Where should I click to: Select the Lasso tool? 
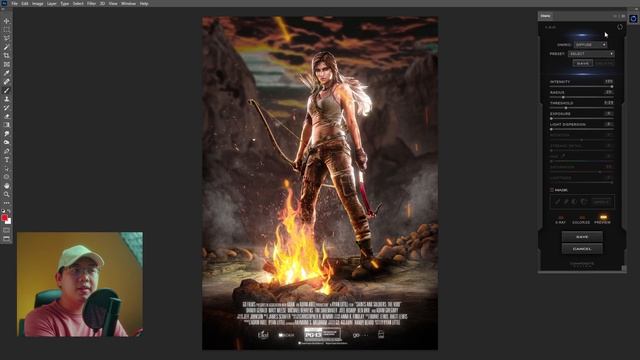click(x=7, y=38)
